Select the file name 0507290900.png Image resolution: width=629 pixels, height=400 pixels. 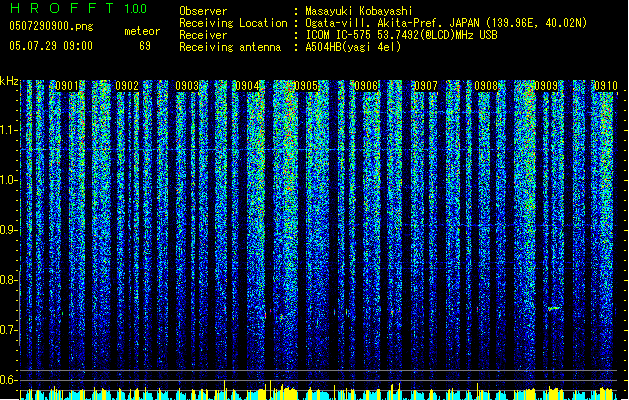[x=51, y=26]
